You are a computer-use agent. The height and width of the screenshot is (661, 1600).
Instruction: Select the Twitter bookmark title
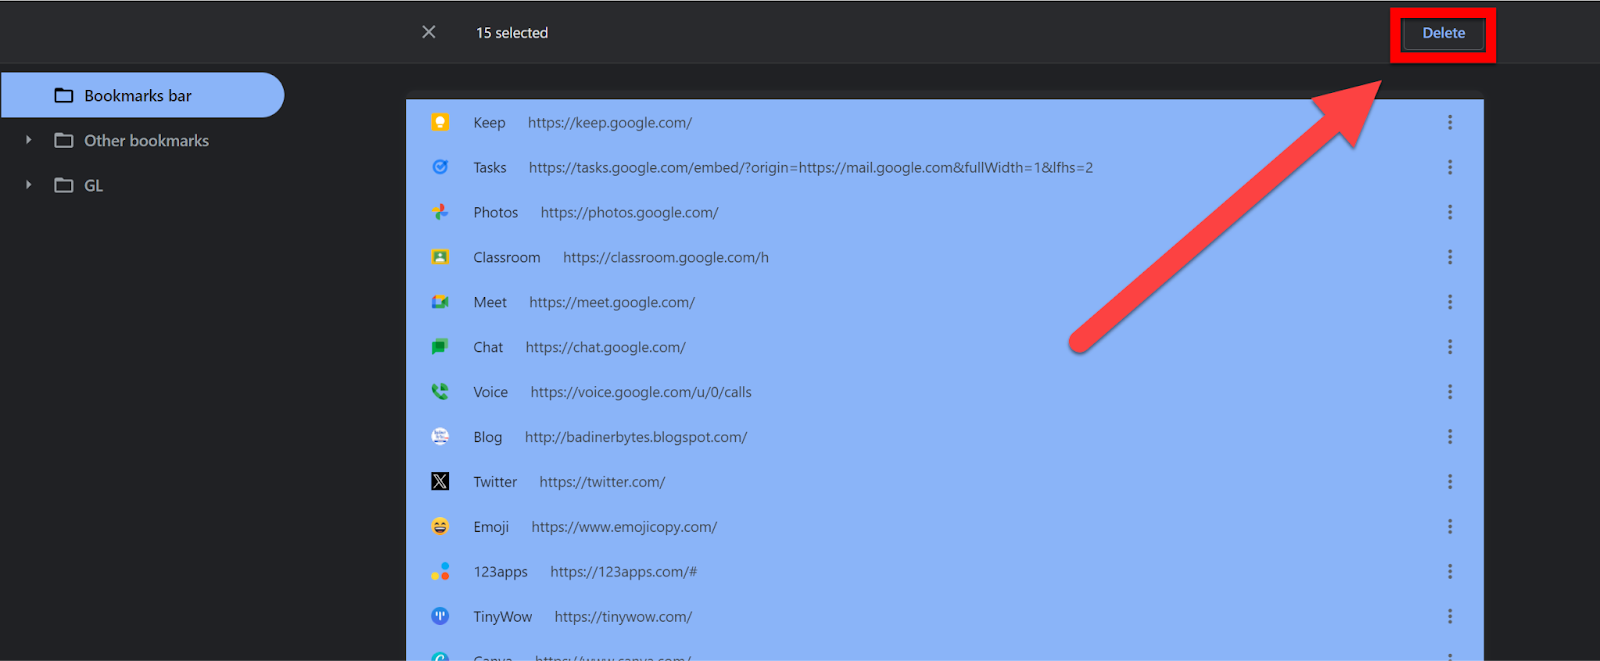(x=495, y=483)
